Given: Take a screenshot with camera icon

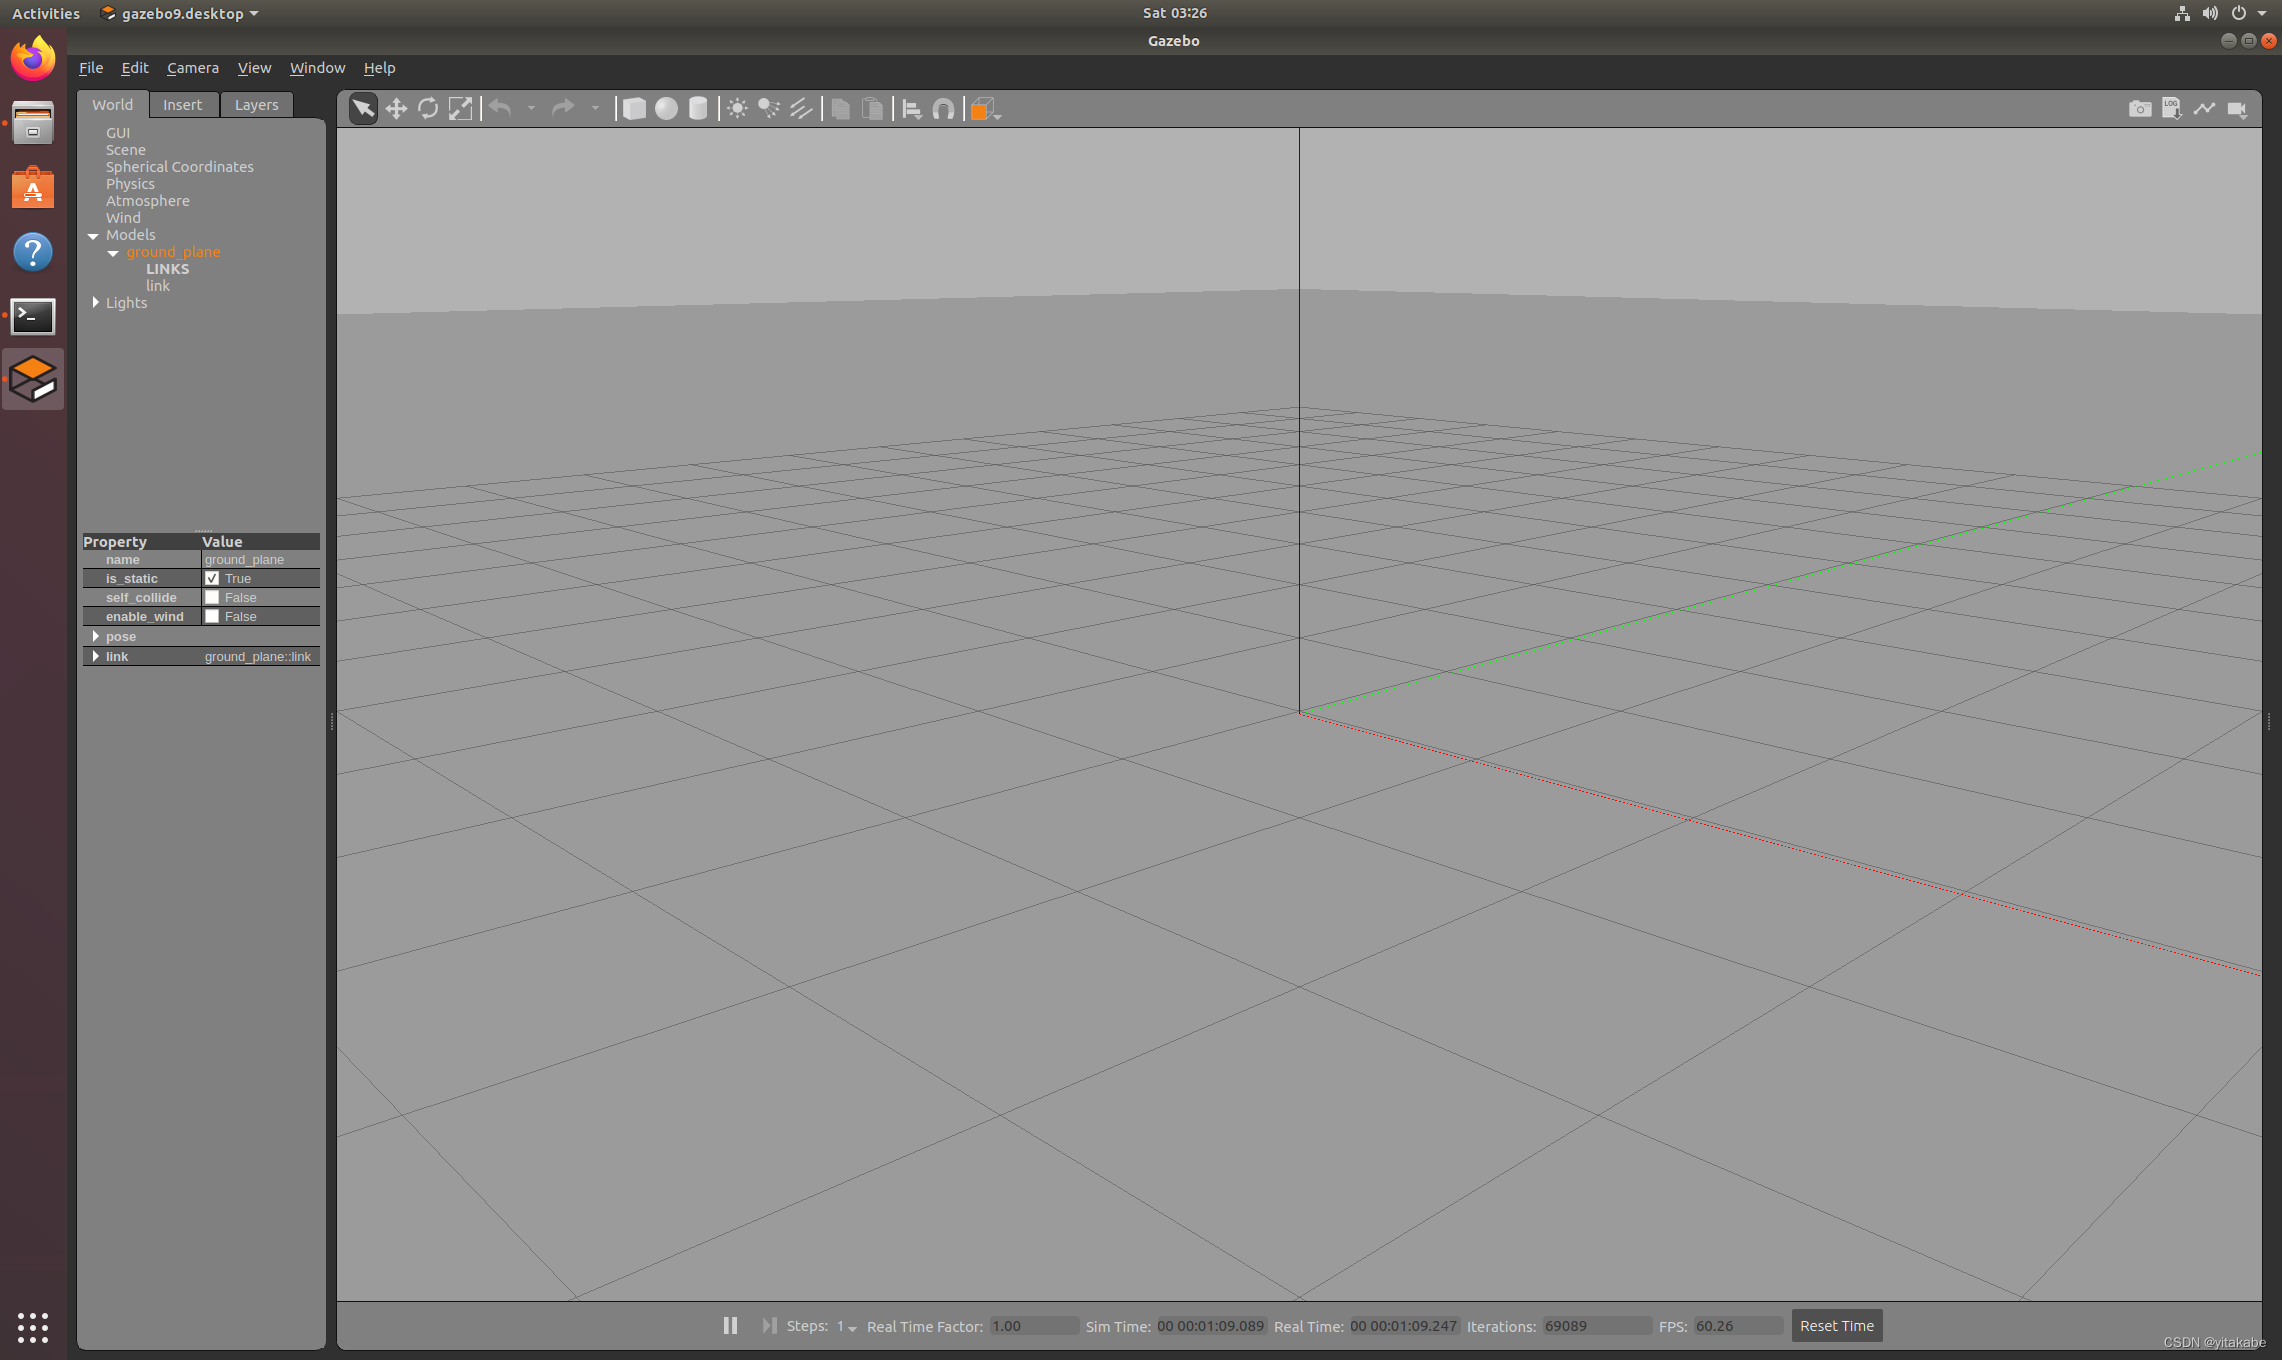Looking at the screenshot, I should (x=2140, y=108).
